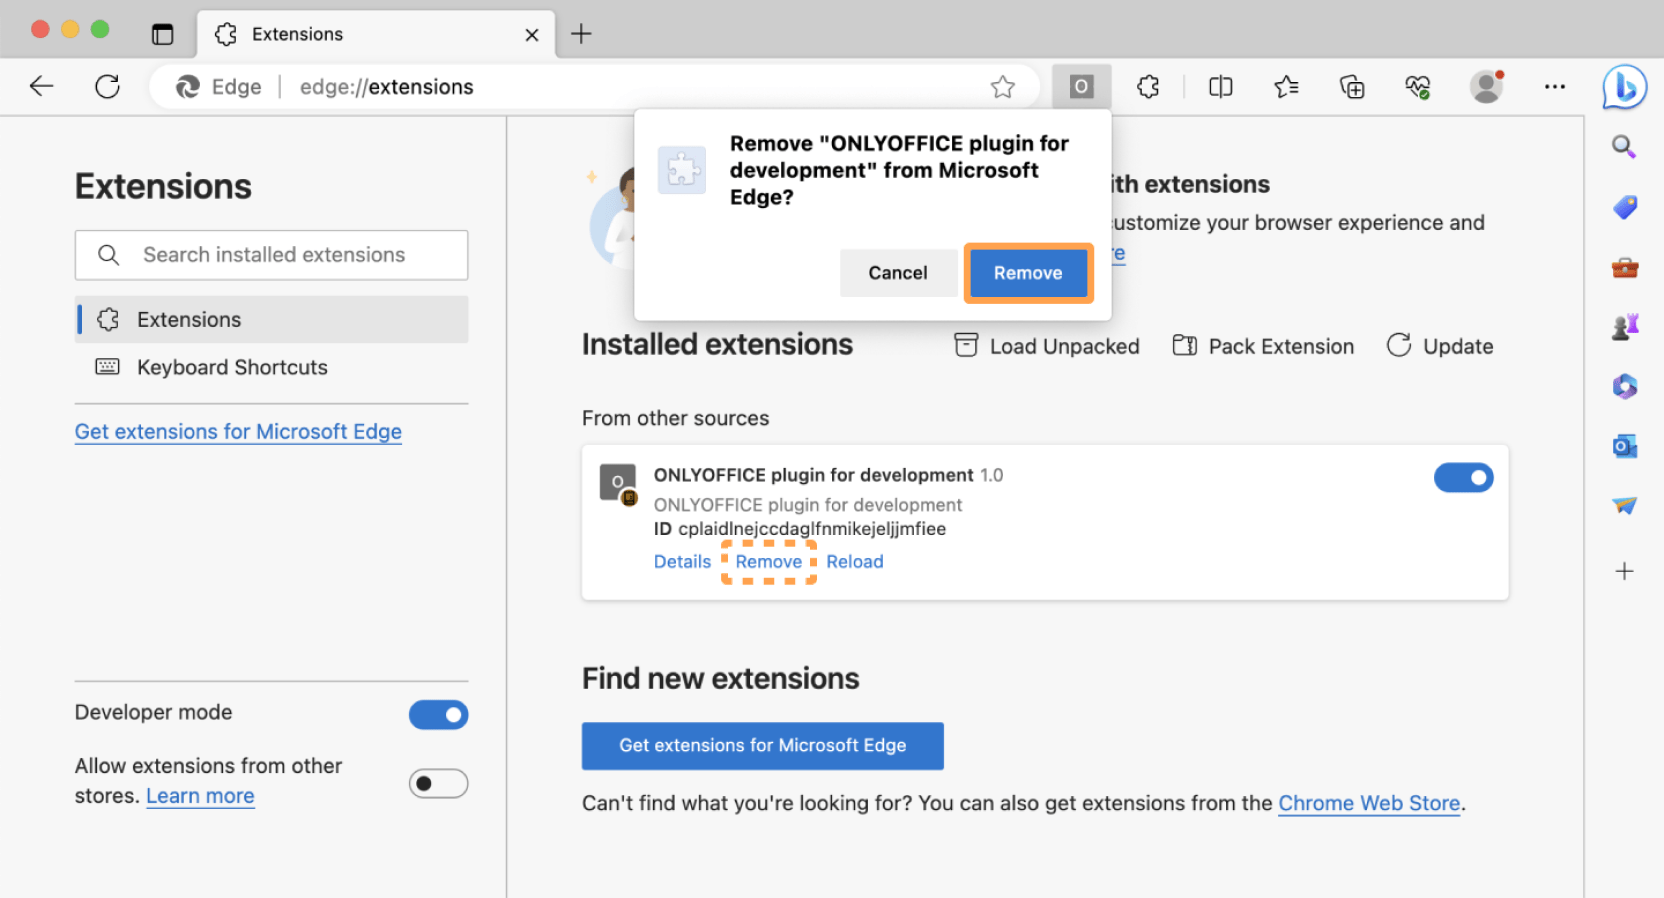Image resolution: width=1664 pixels, height=898 pixels.
Task: Cancel the remove extension dialog
Action: (x=898, y=273)
